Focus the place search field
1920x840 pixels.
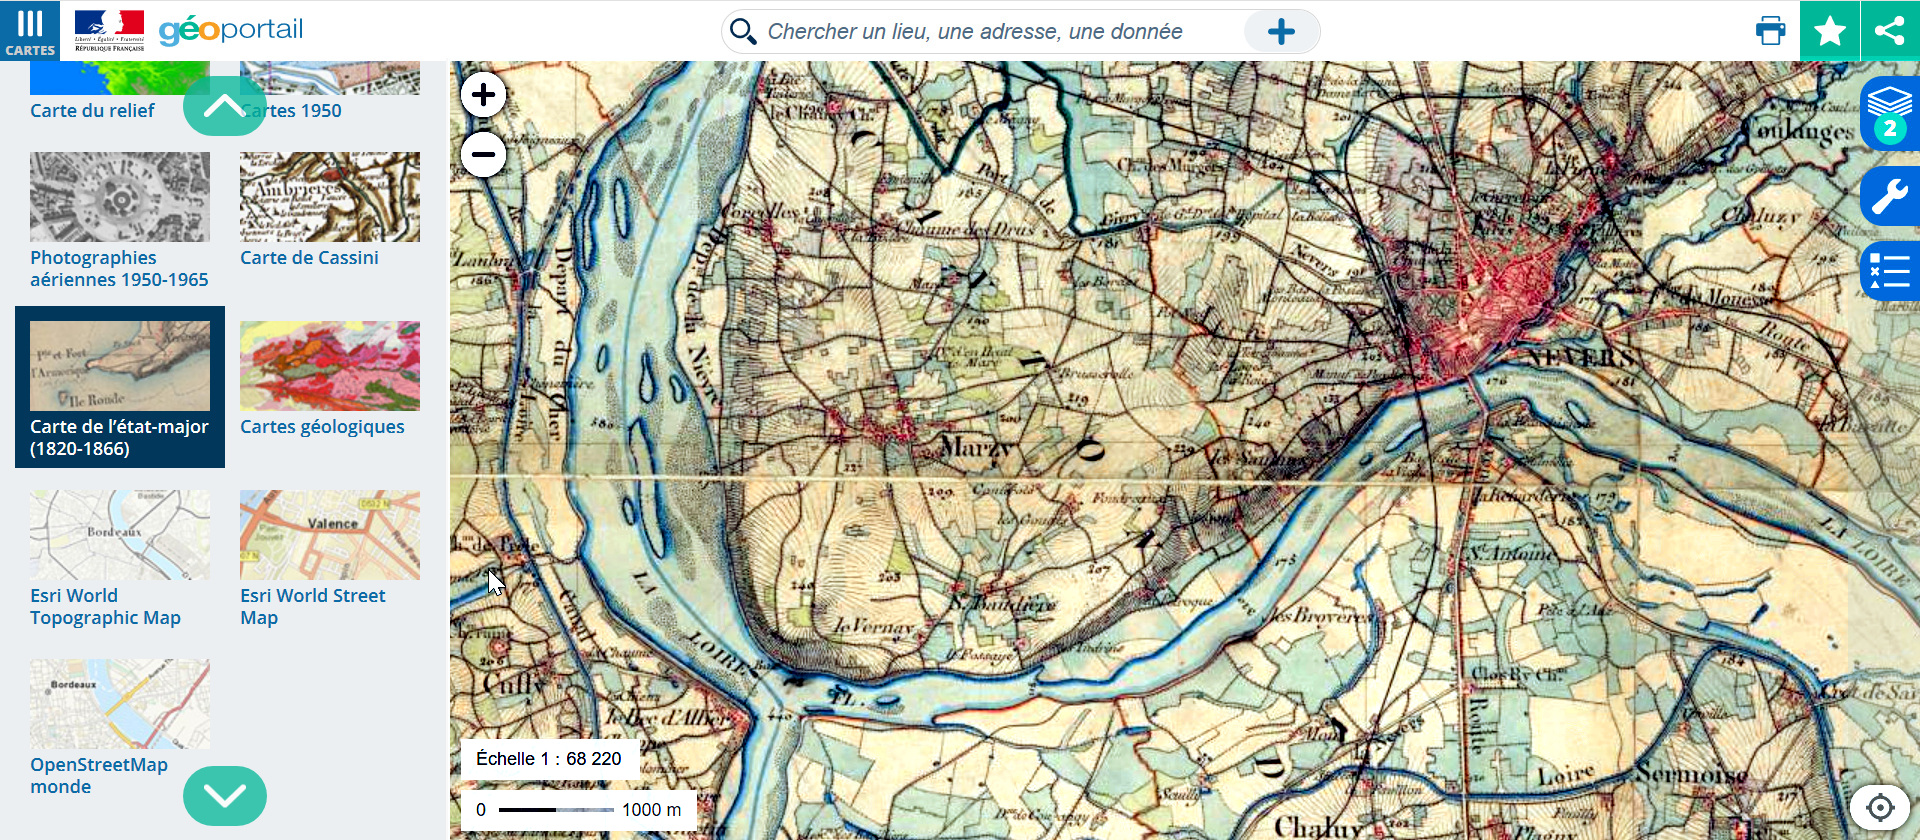(1000, 31)
